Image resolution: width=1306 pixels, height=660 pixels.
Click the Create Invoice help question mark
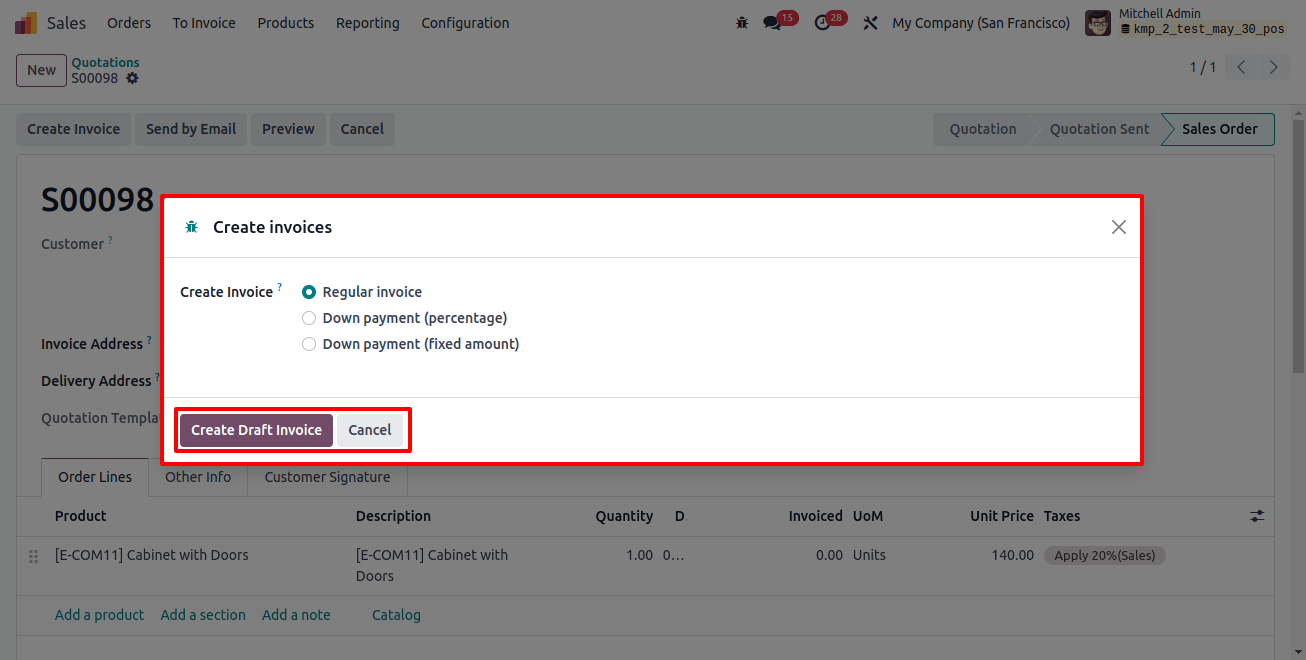coord(280,287)
